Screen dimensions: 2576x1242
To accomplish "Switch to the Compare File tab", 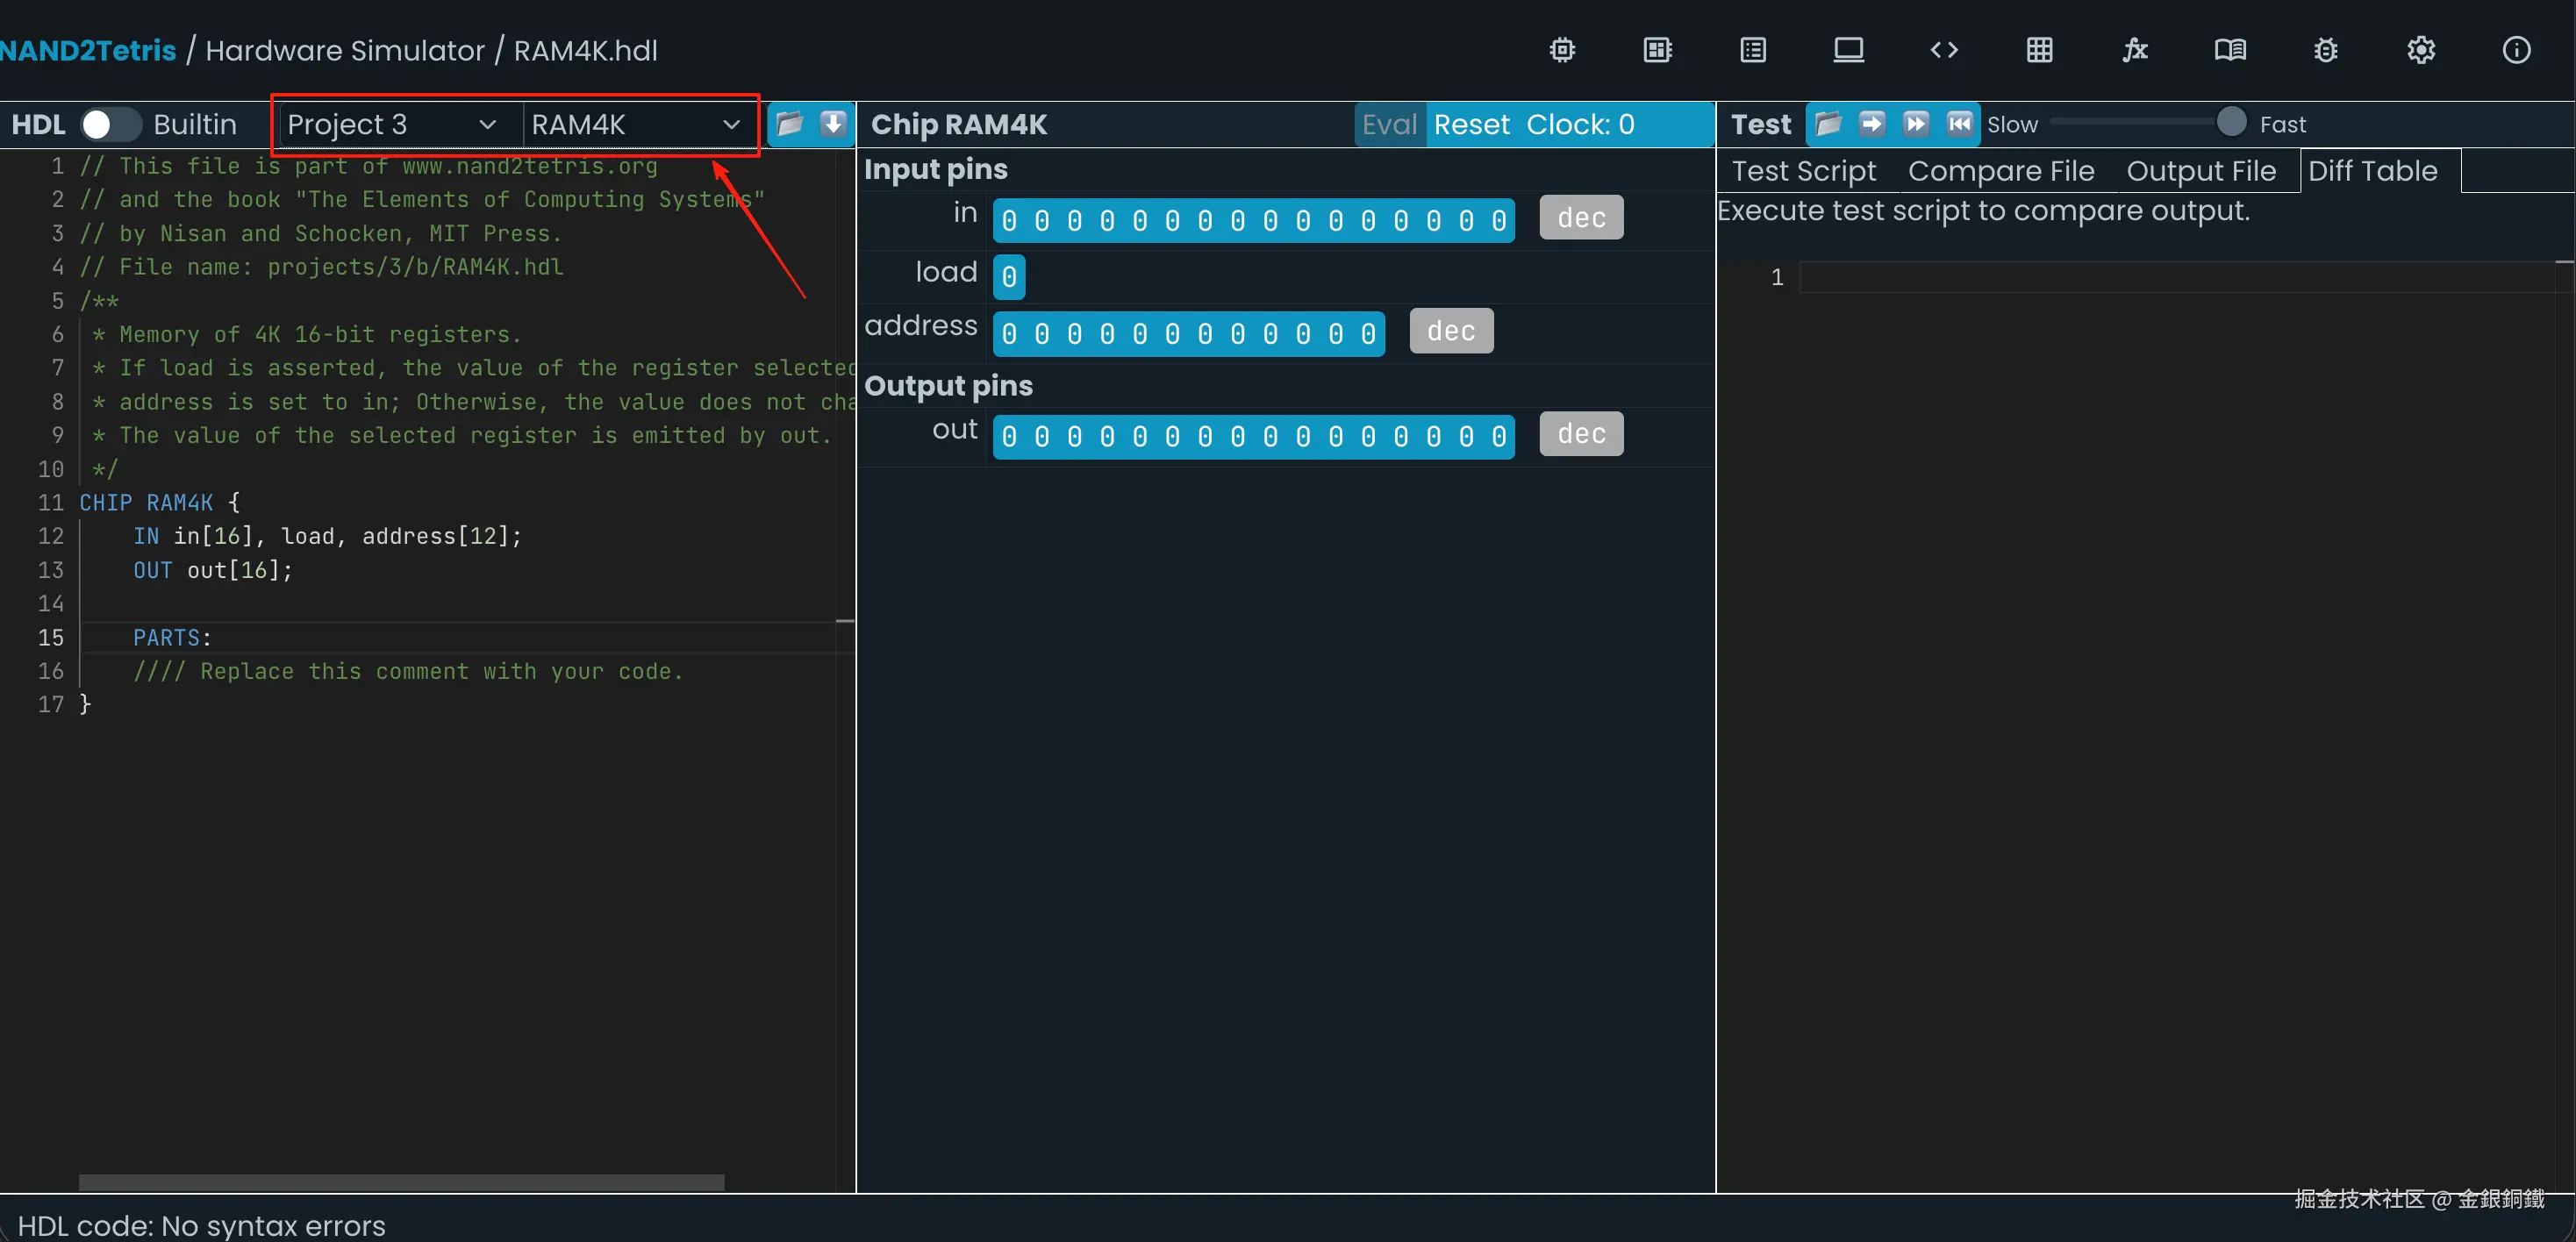I will 2001,171.
